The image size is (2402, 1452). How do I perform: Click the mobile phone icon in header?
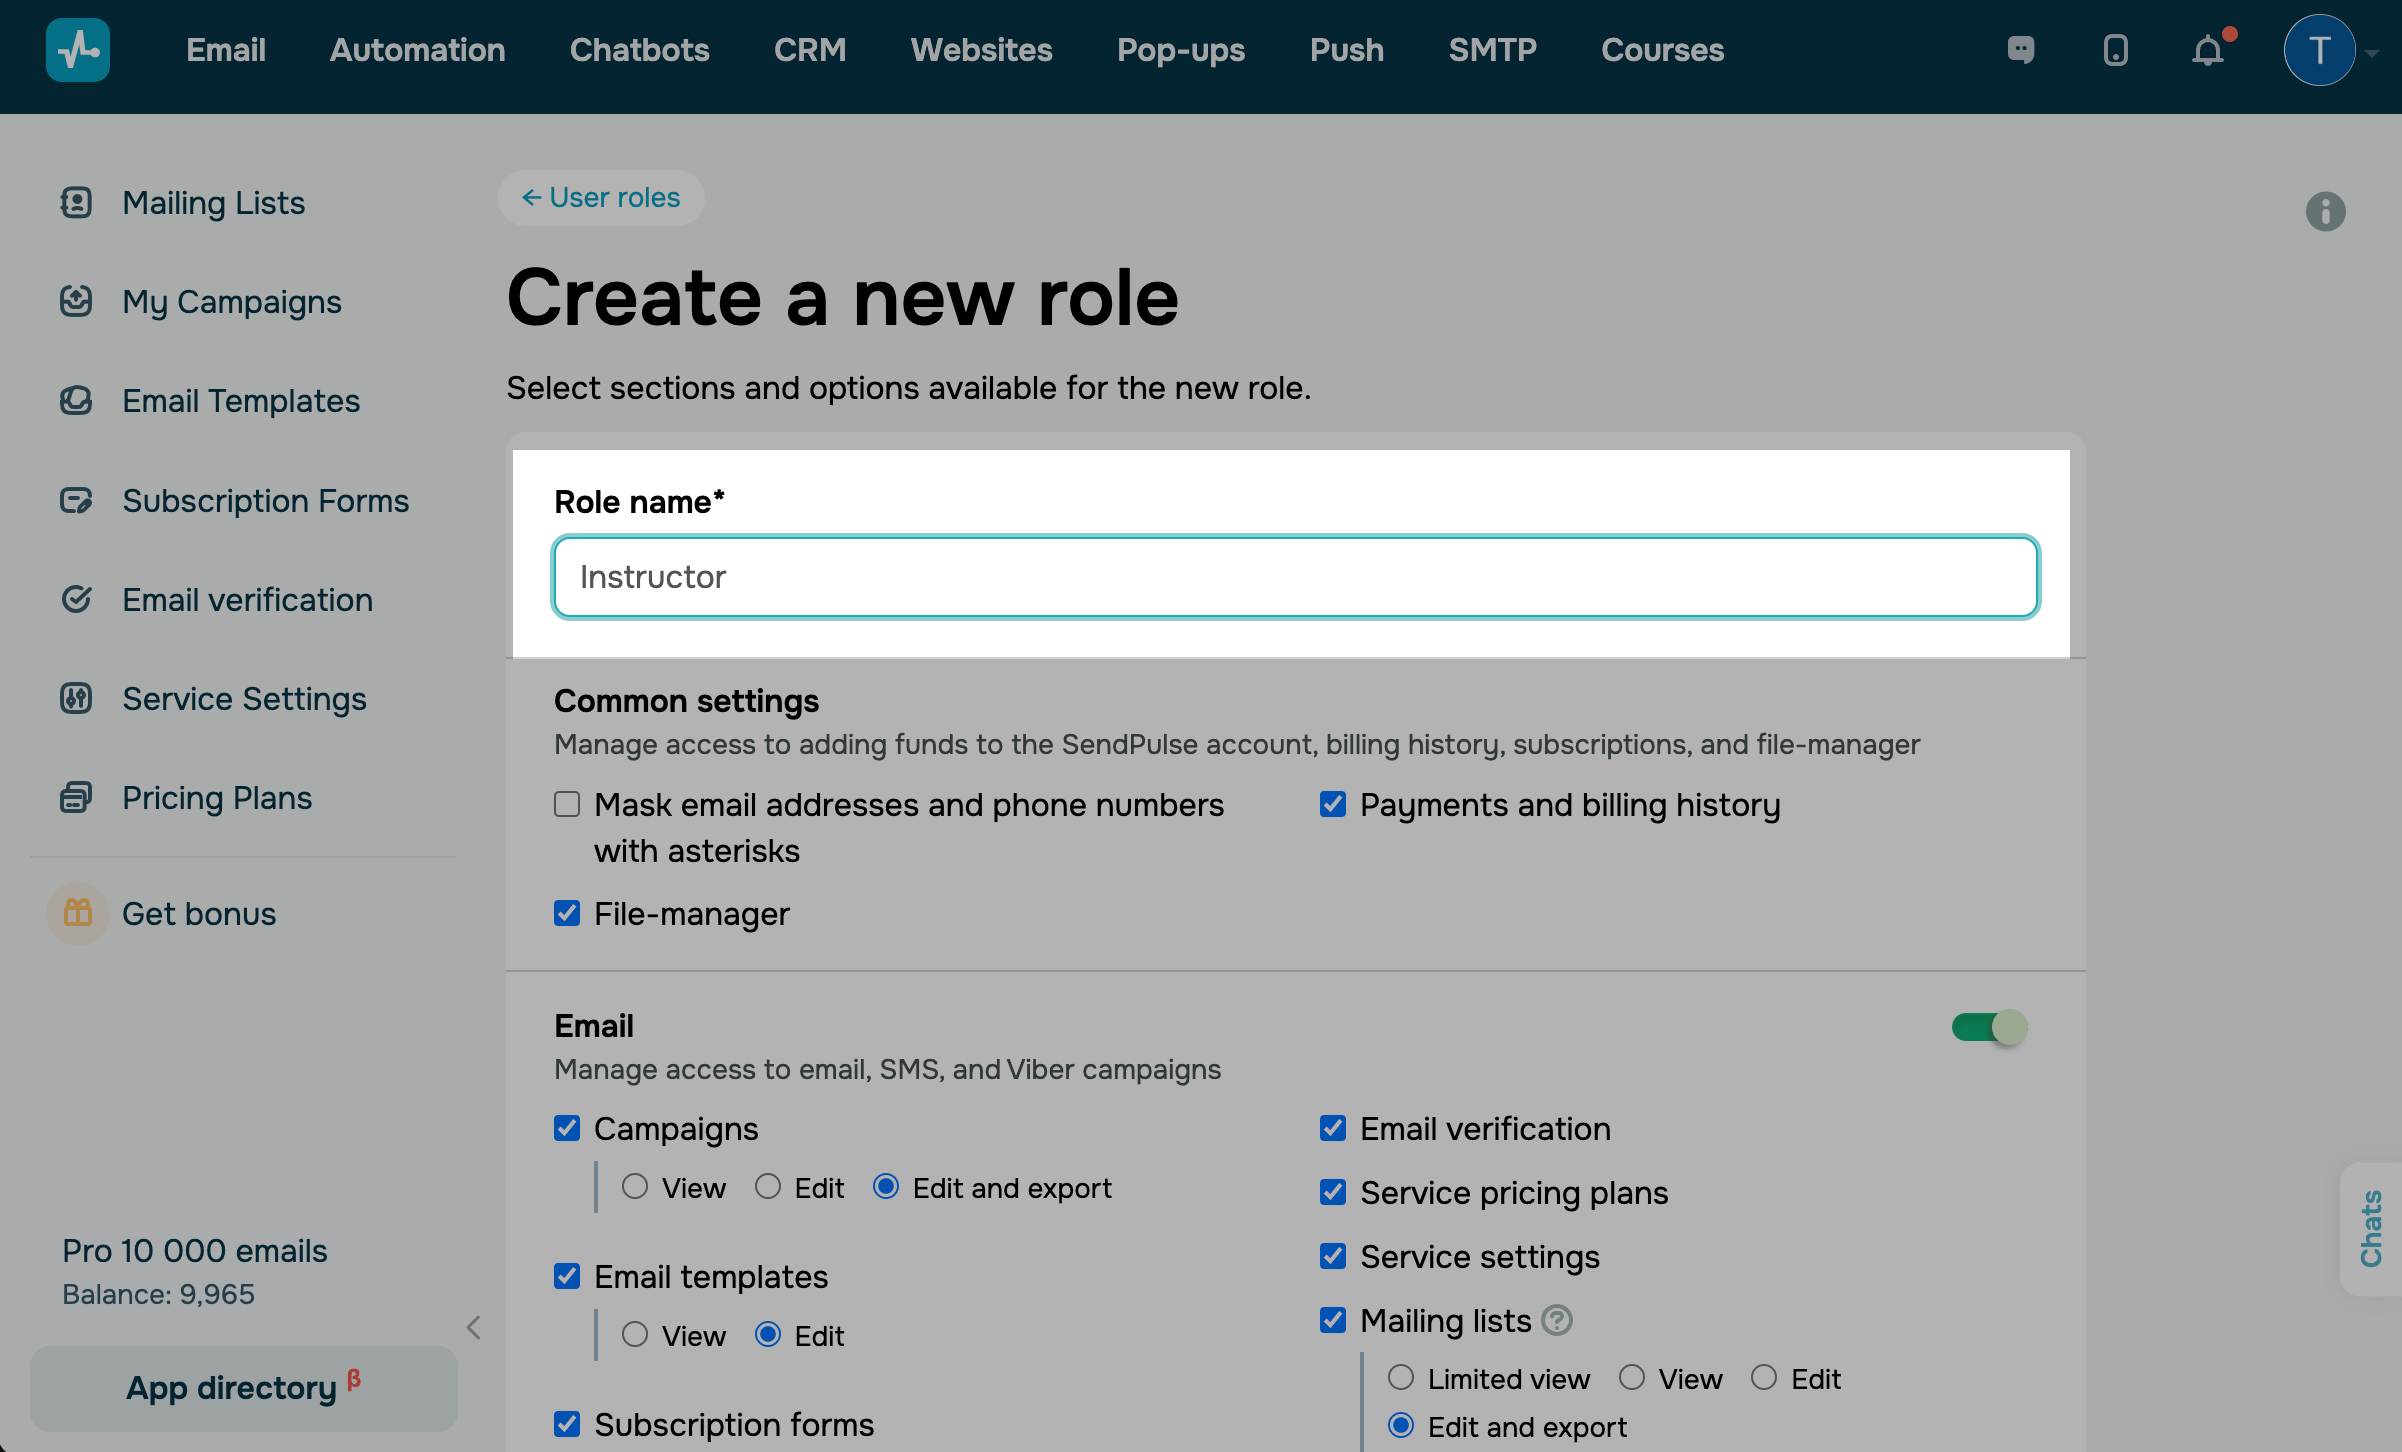tap(2115, 50)
